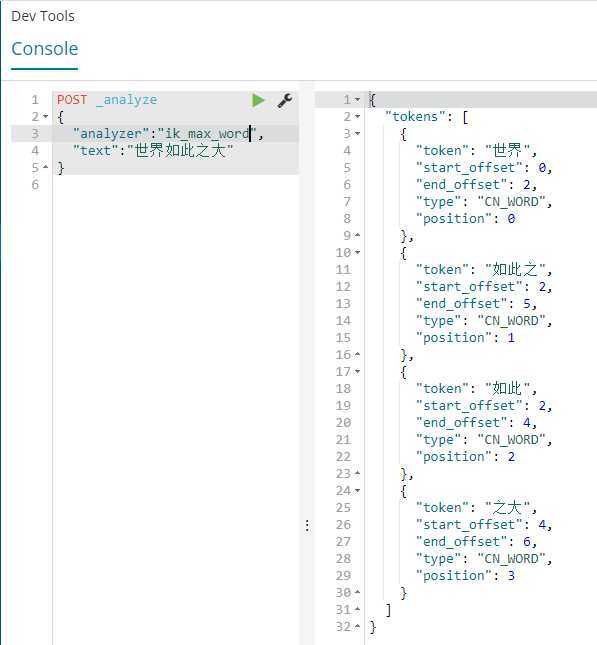Click the "position": 1 response line
The image size is (597, 645).
click(465, 338)
